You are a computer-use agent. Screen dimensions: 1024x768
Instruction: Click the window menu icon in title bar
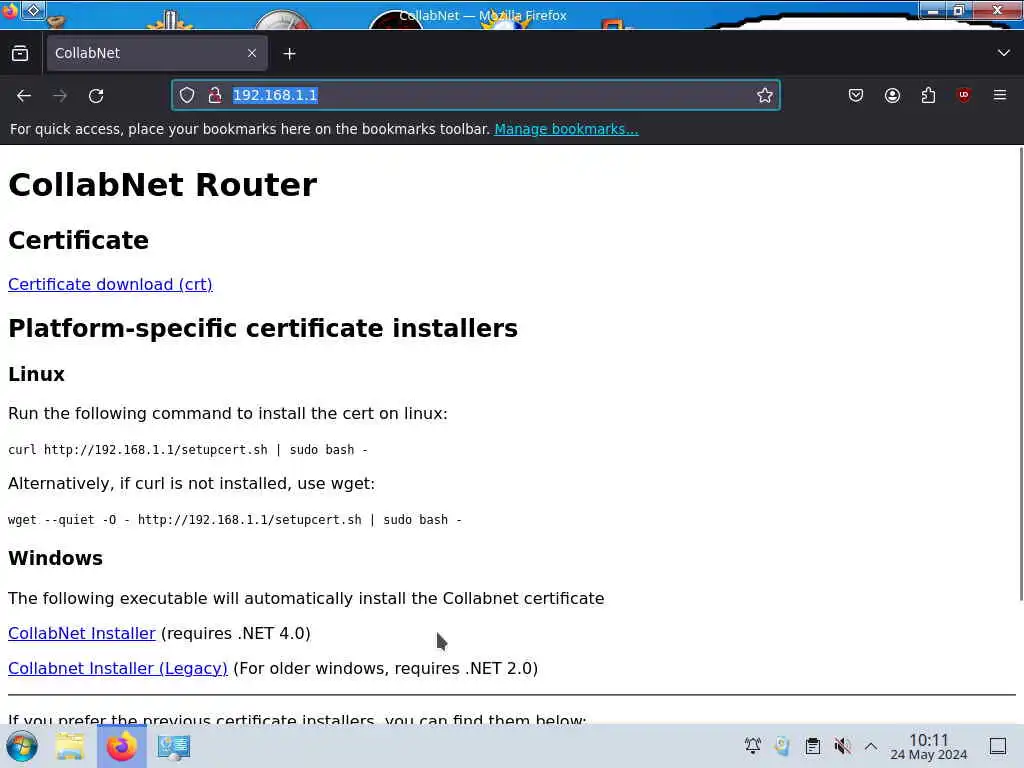point(10,12)
